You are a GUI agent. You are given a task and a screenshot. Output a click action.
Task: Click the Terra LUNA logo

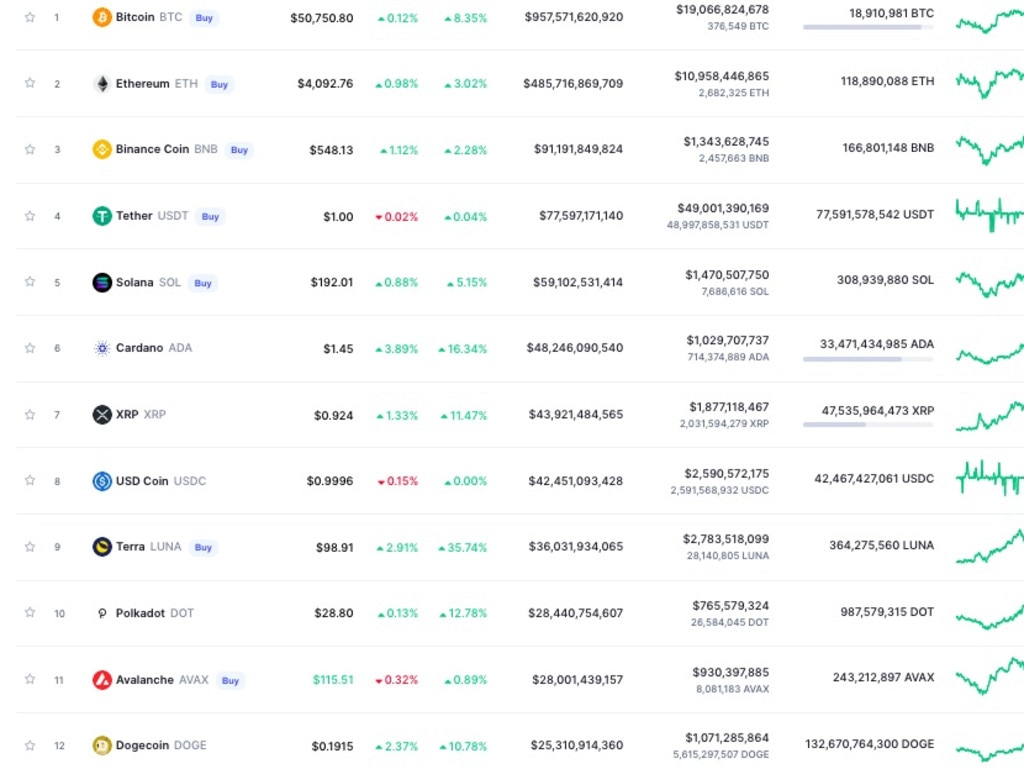(x=102, y=547)
